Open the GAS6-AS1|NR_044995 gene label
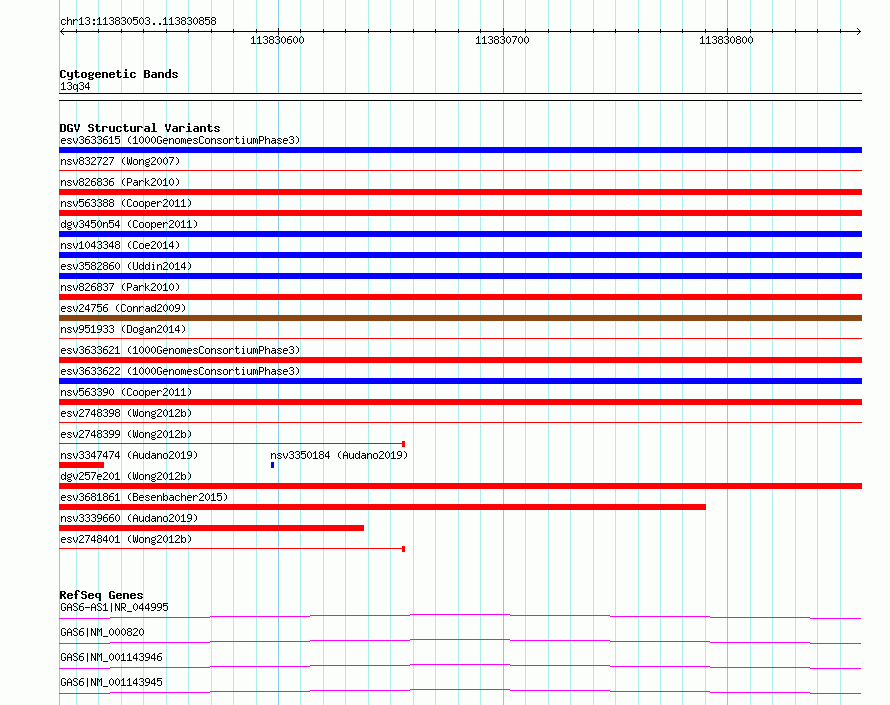Viewport: 890px width, 705px height. [x=114, y=607]
